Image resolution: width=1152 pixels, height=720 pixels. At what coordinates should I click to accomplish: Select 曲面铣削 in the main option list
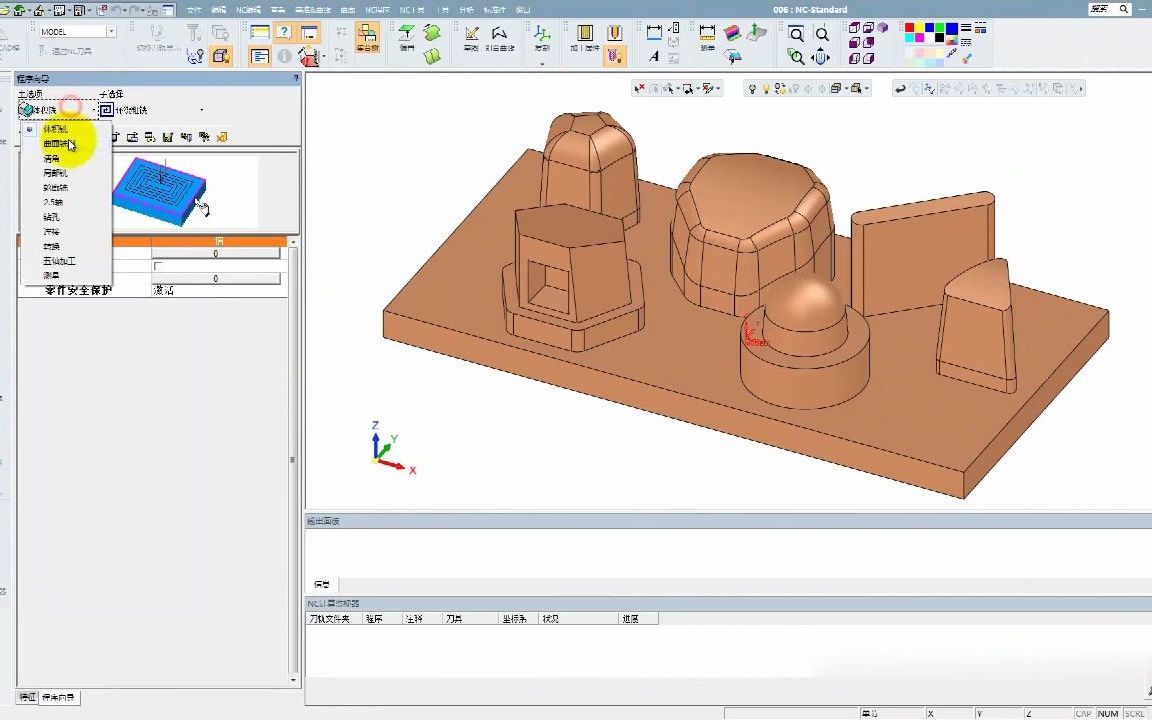tap(55, 144)
